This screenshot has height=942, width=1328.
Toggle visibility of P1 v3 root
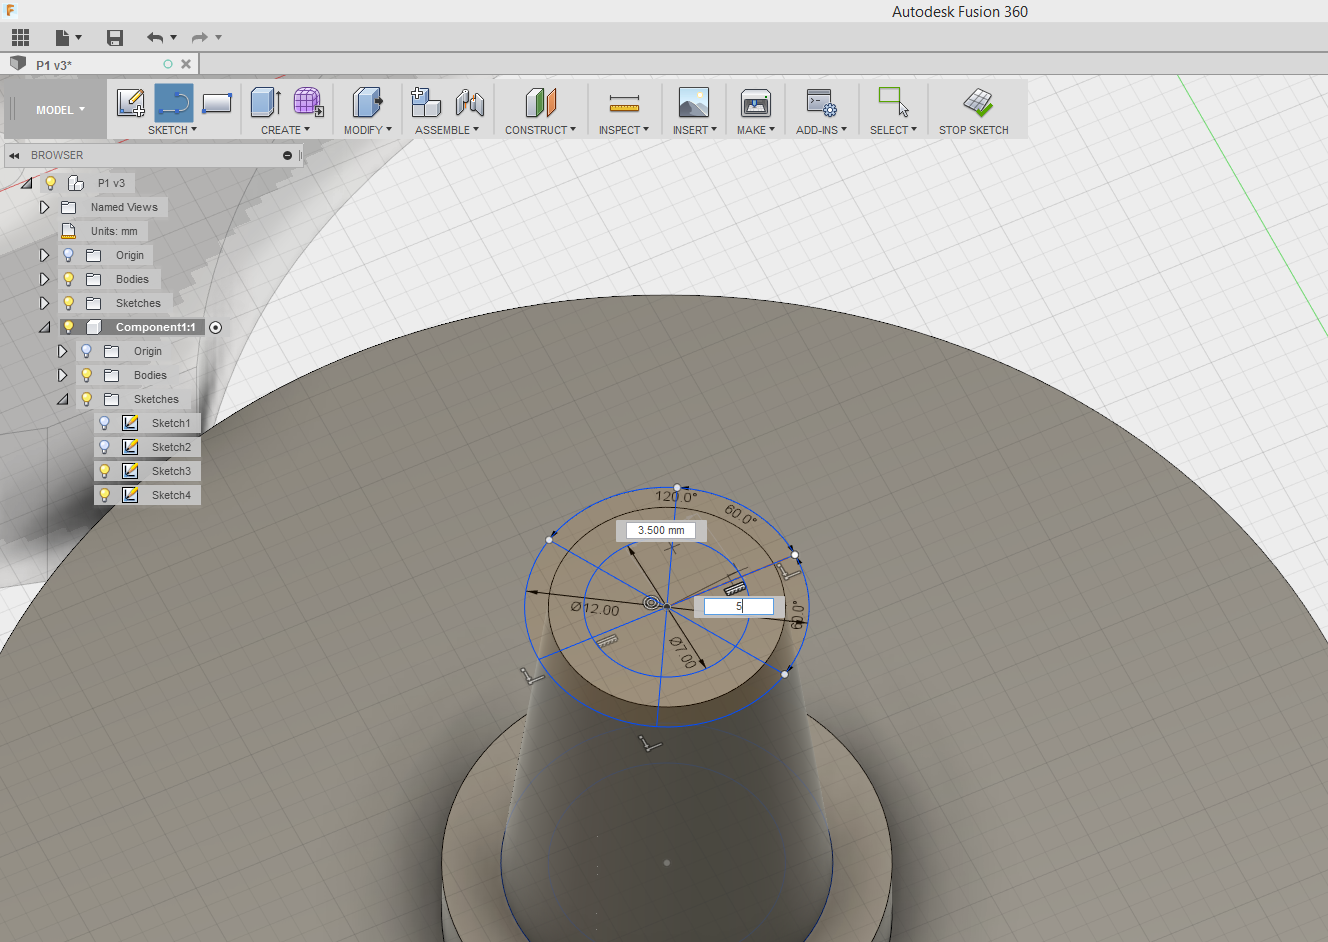51,183
